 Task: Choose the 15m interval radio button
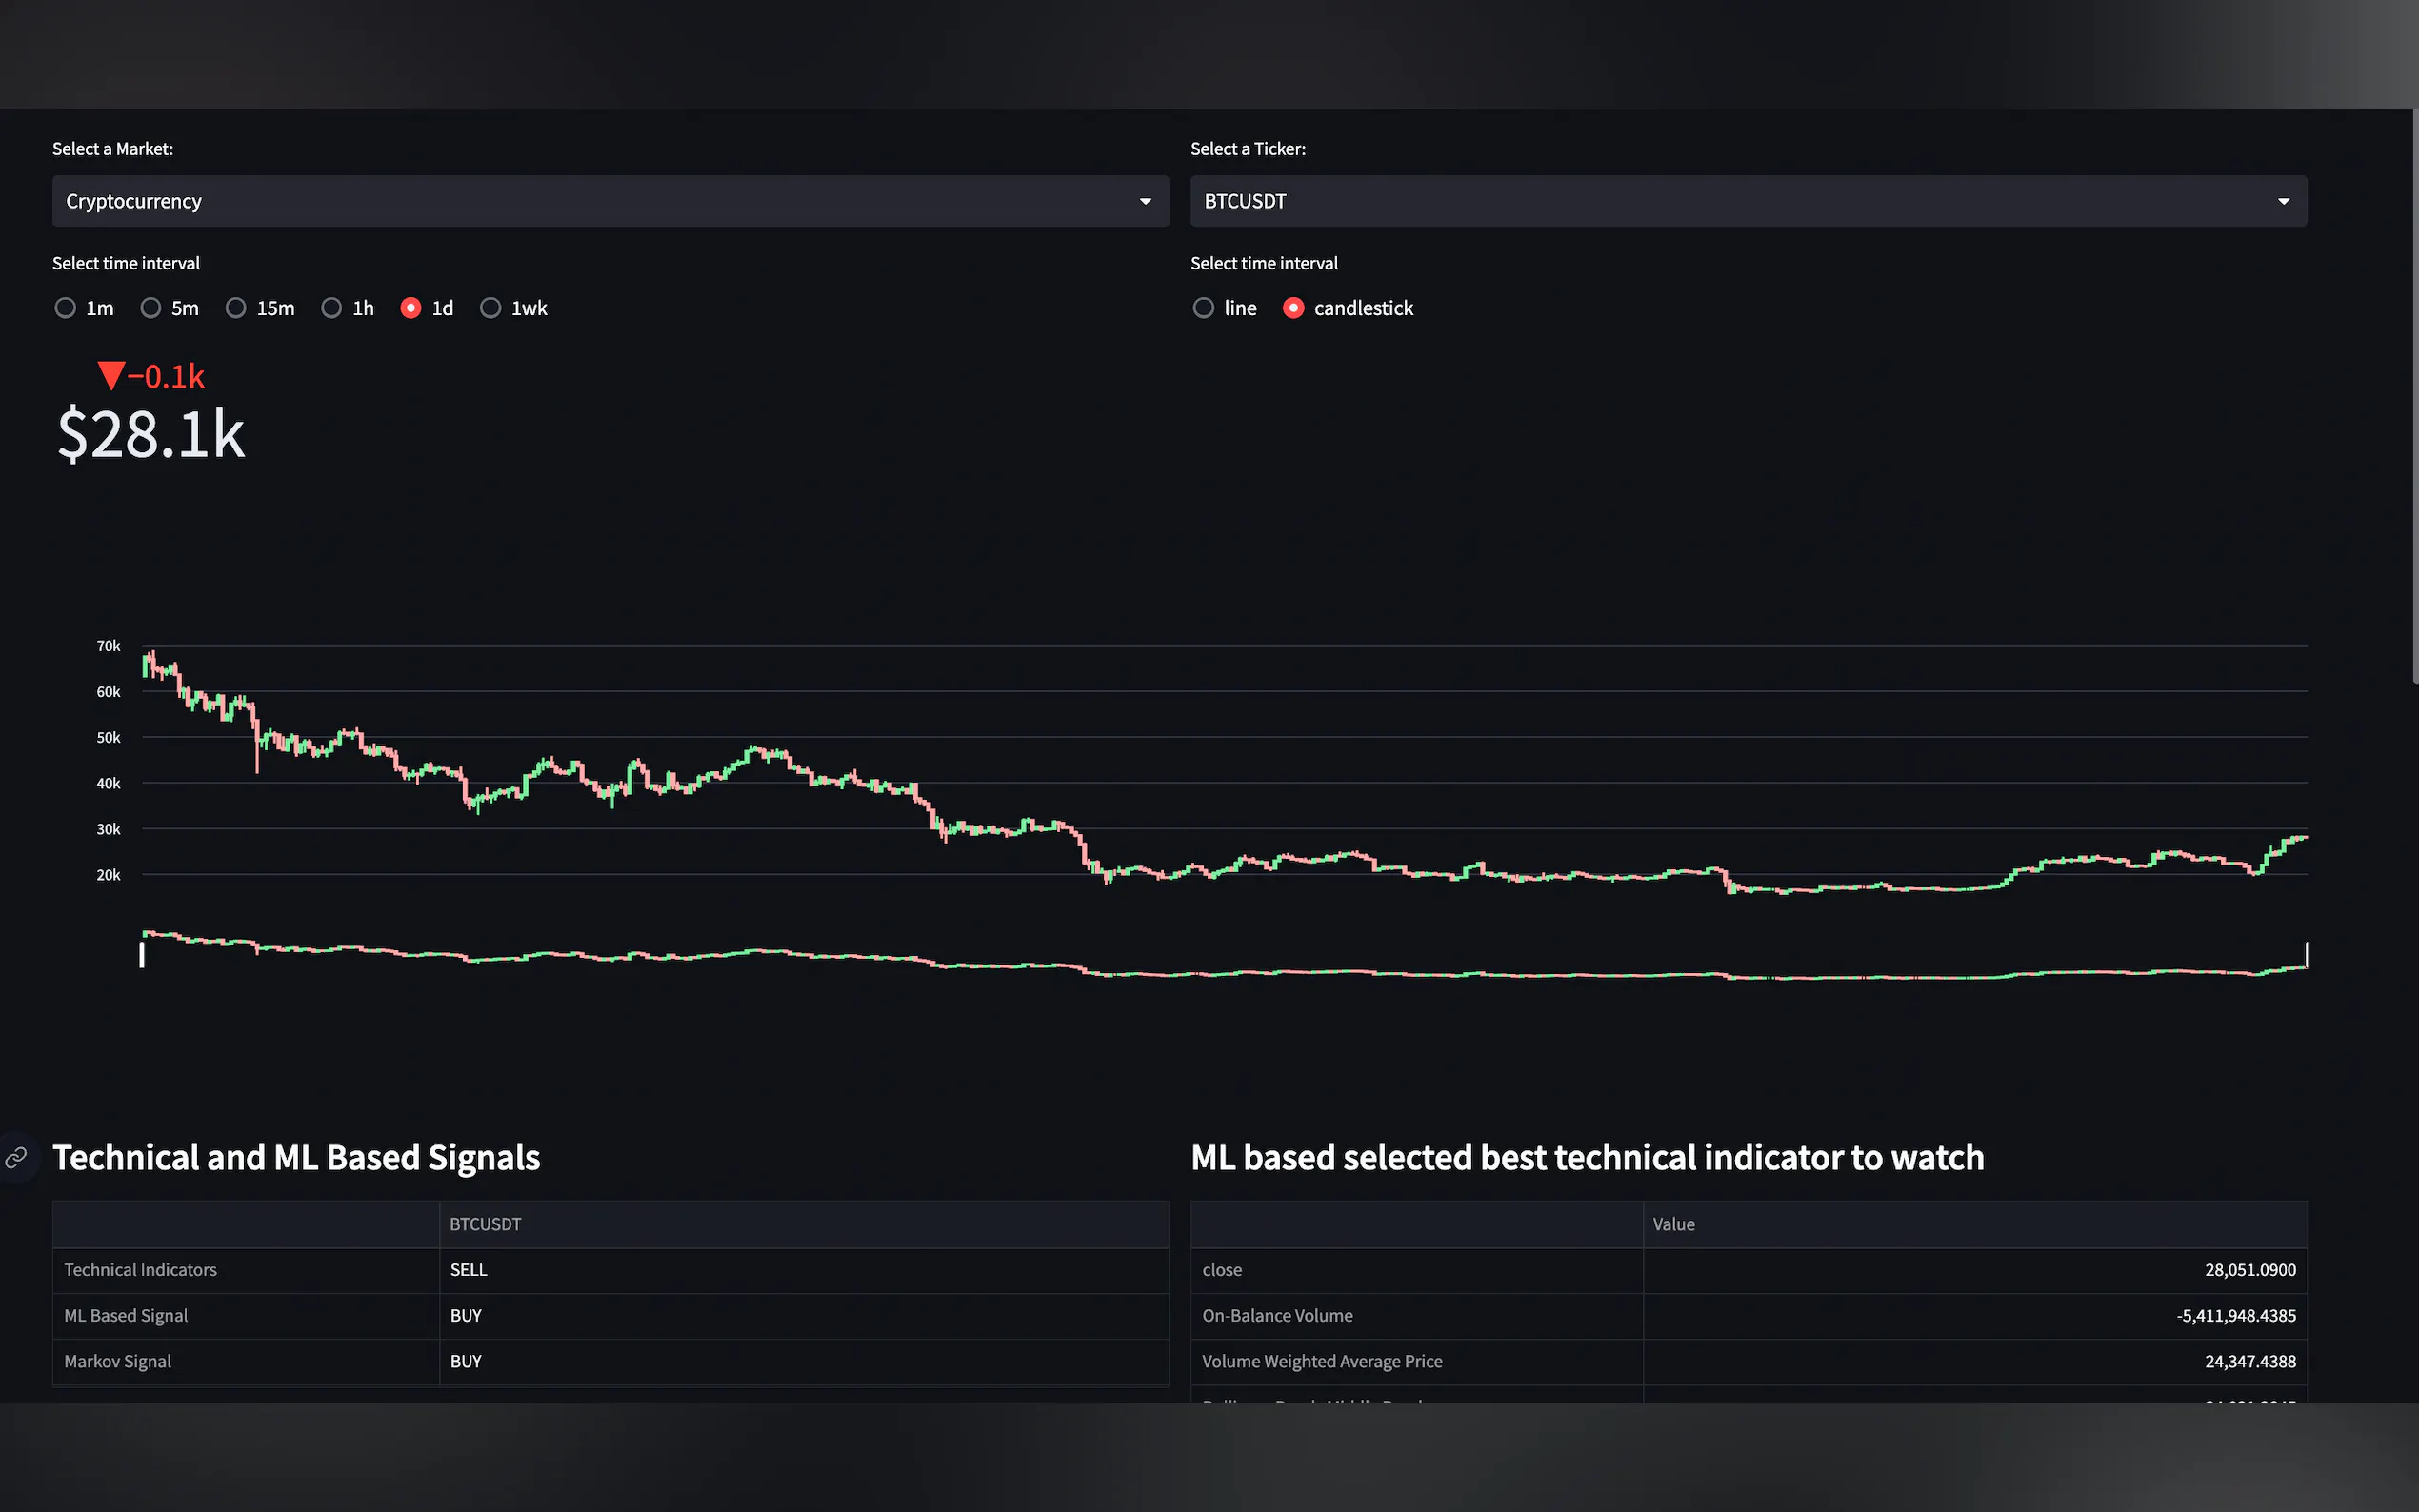coord(236,308)
